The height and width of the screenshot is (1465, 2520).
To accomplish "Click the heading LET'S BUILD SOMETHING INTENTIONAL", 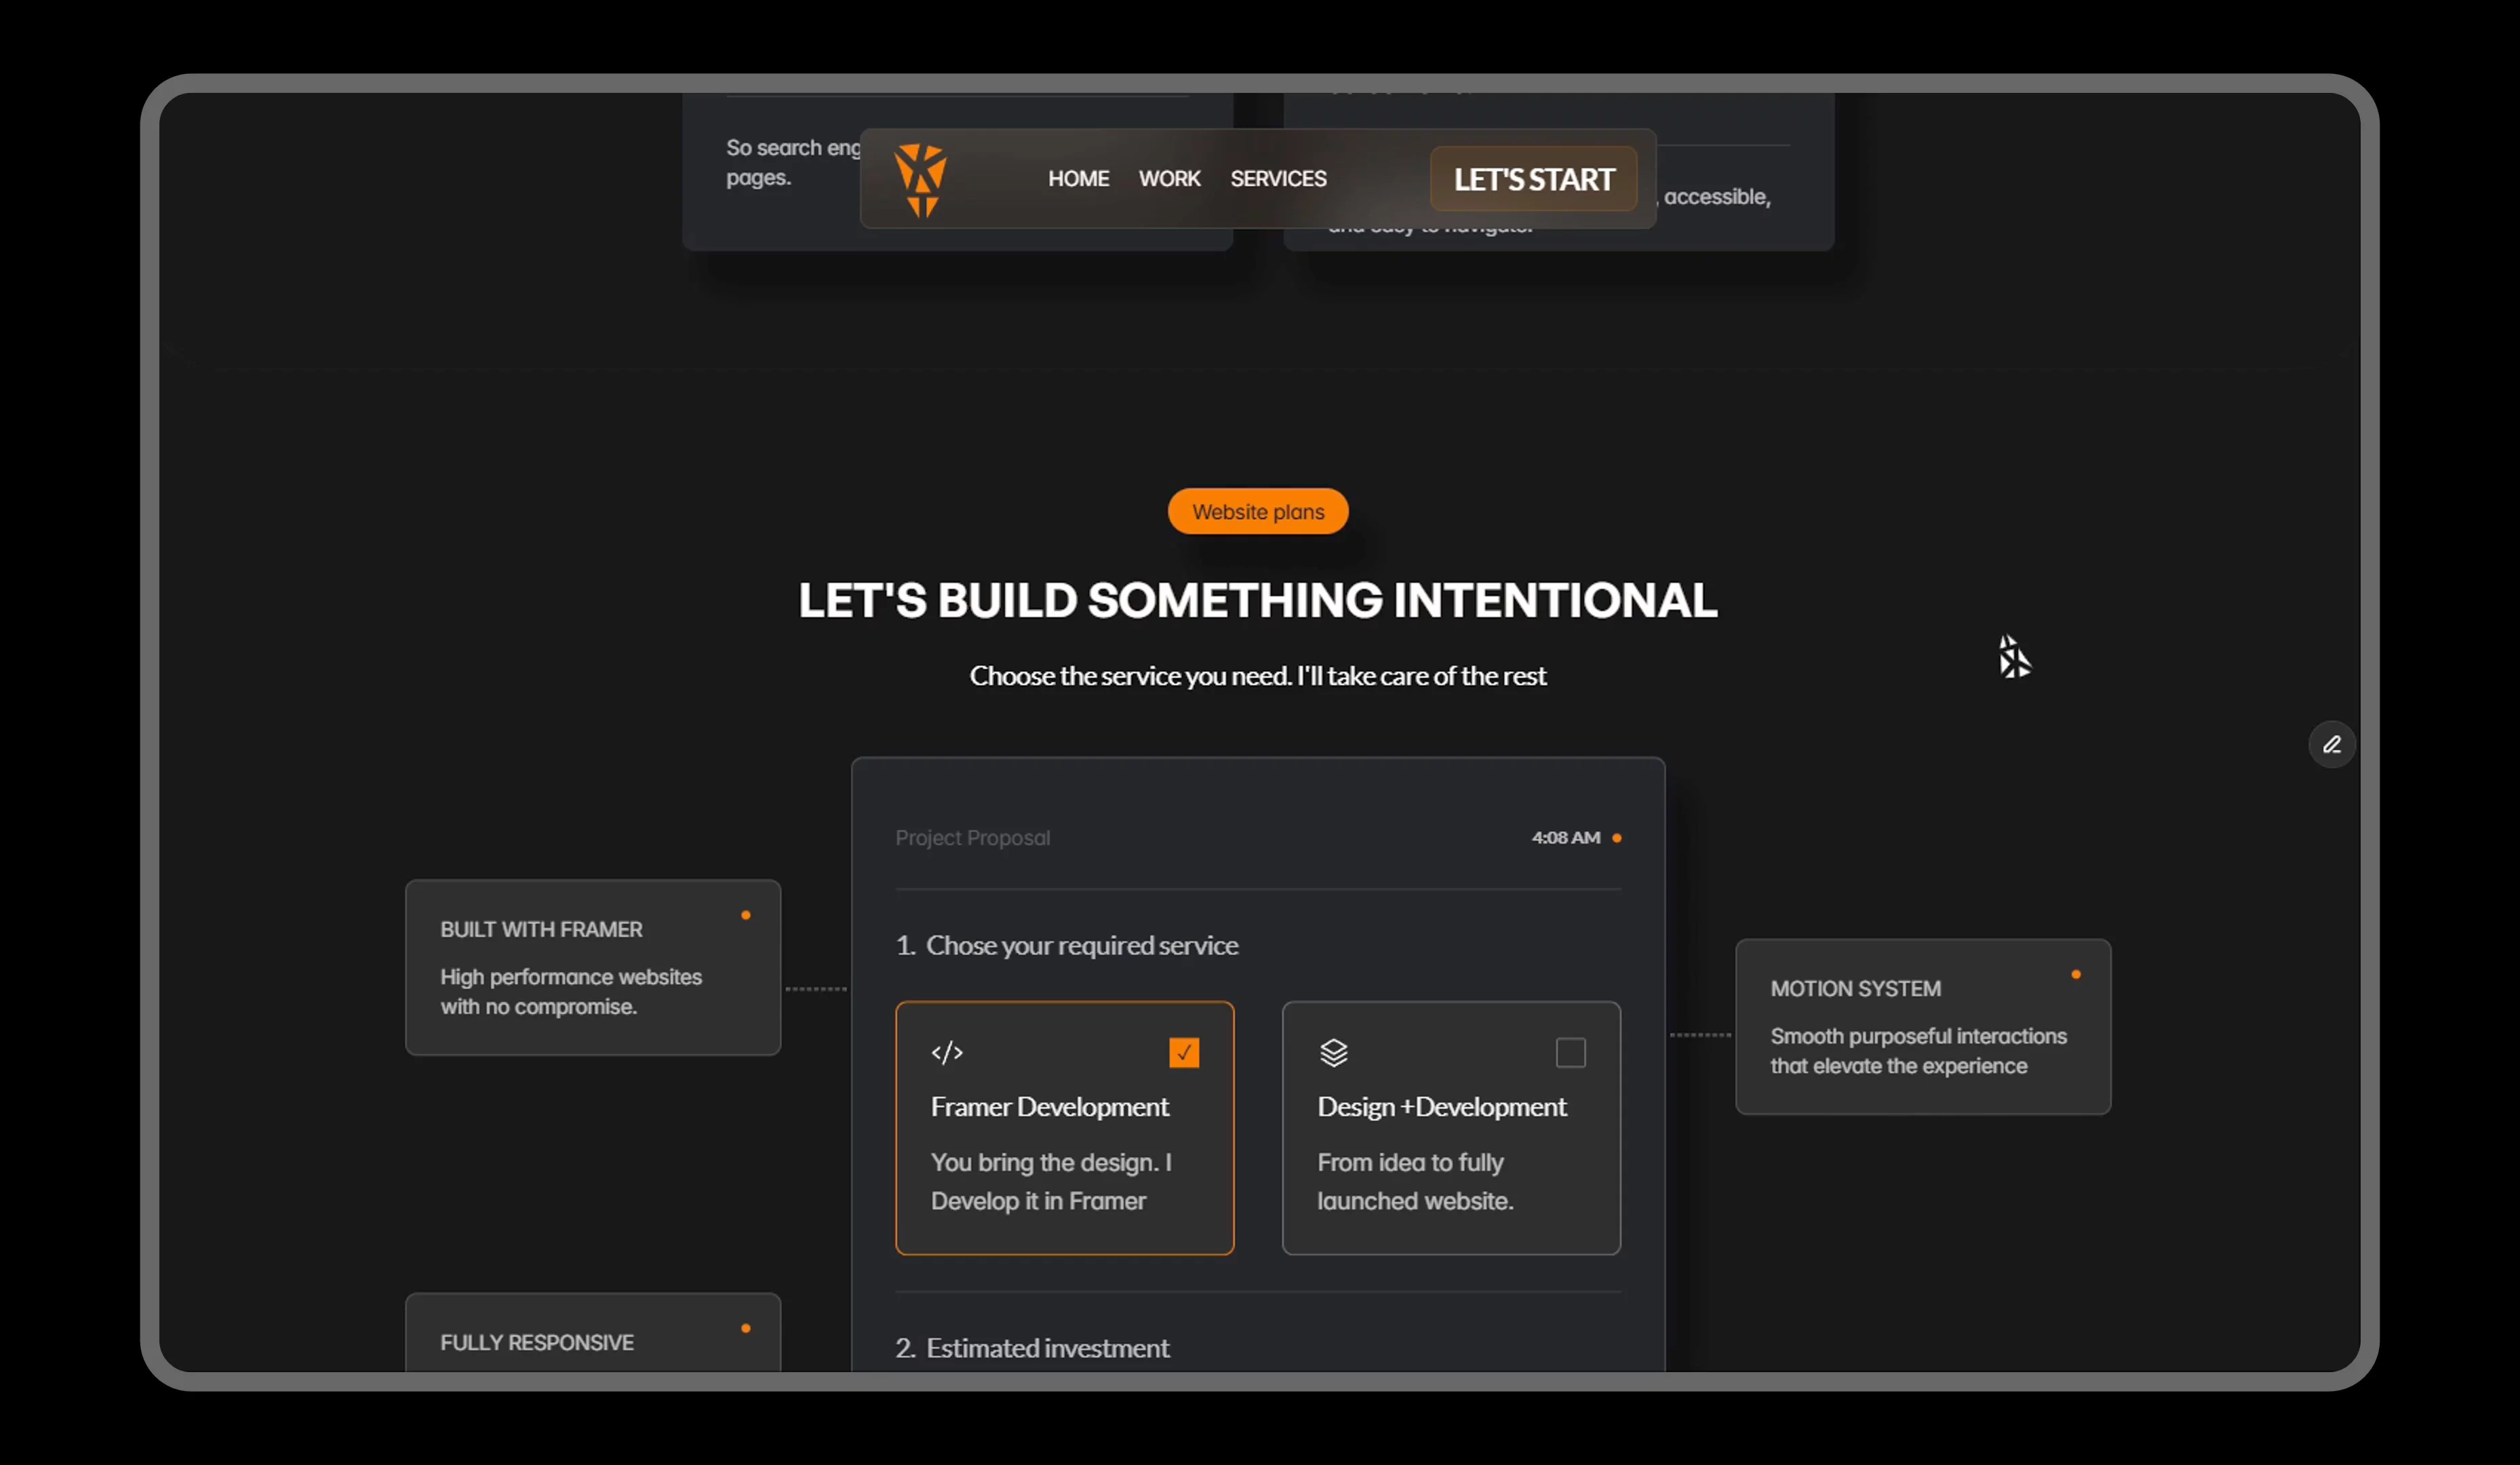I will pos(1257,600).
